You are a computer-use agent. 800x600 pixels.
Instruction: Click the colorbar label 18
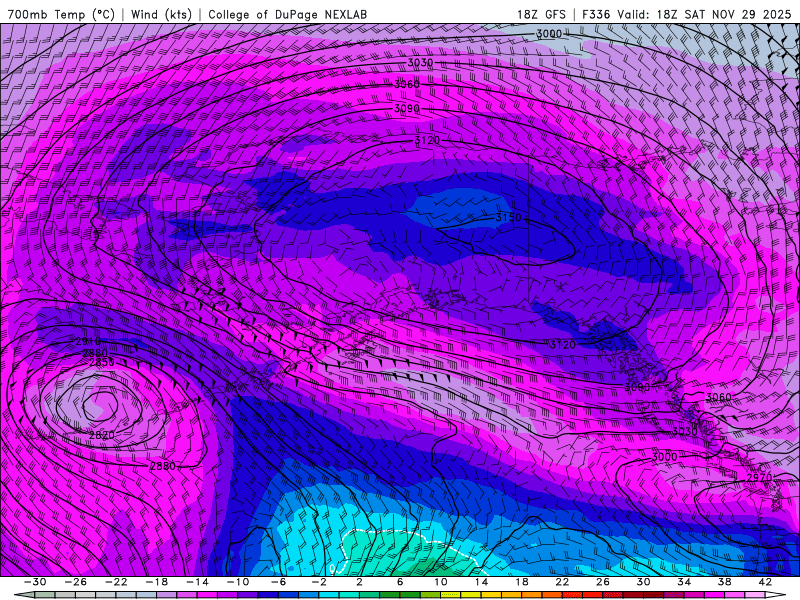521,582
